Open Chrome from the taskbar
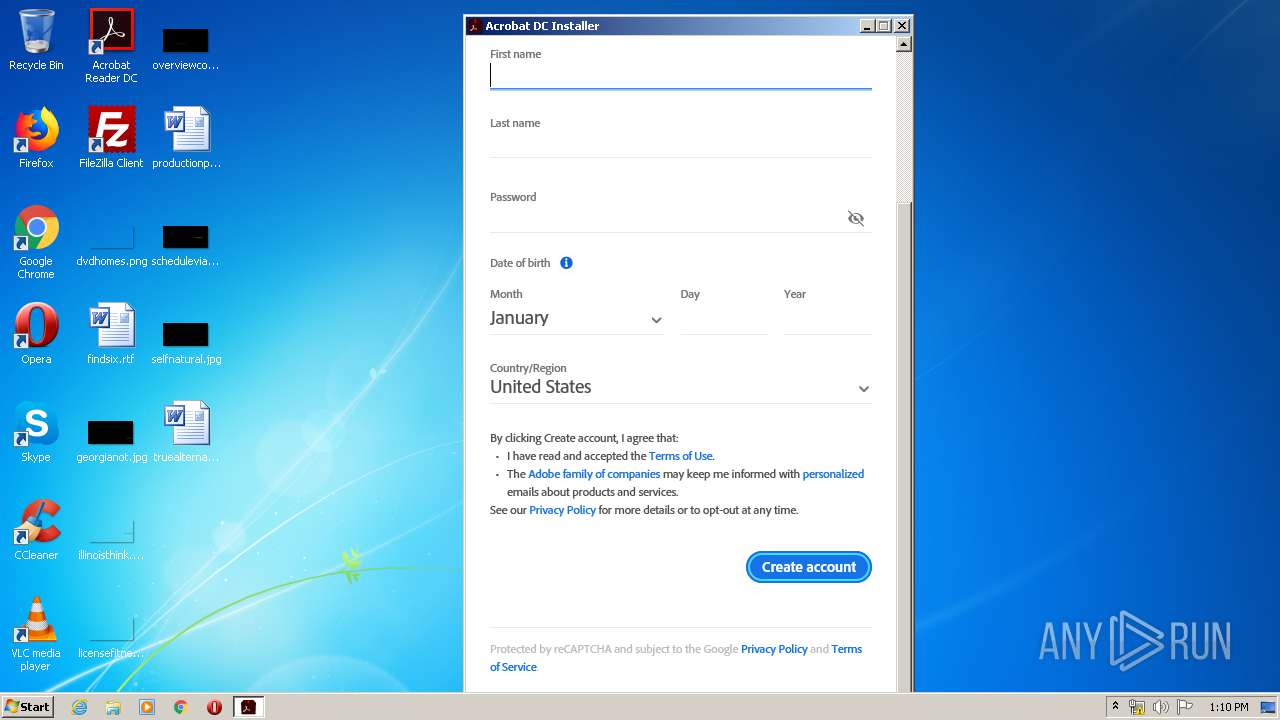Image resolution: width=1280 pixels, height=720 pixels. point(181,707)
